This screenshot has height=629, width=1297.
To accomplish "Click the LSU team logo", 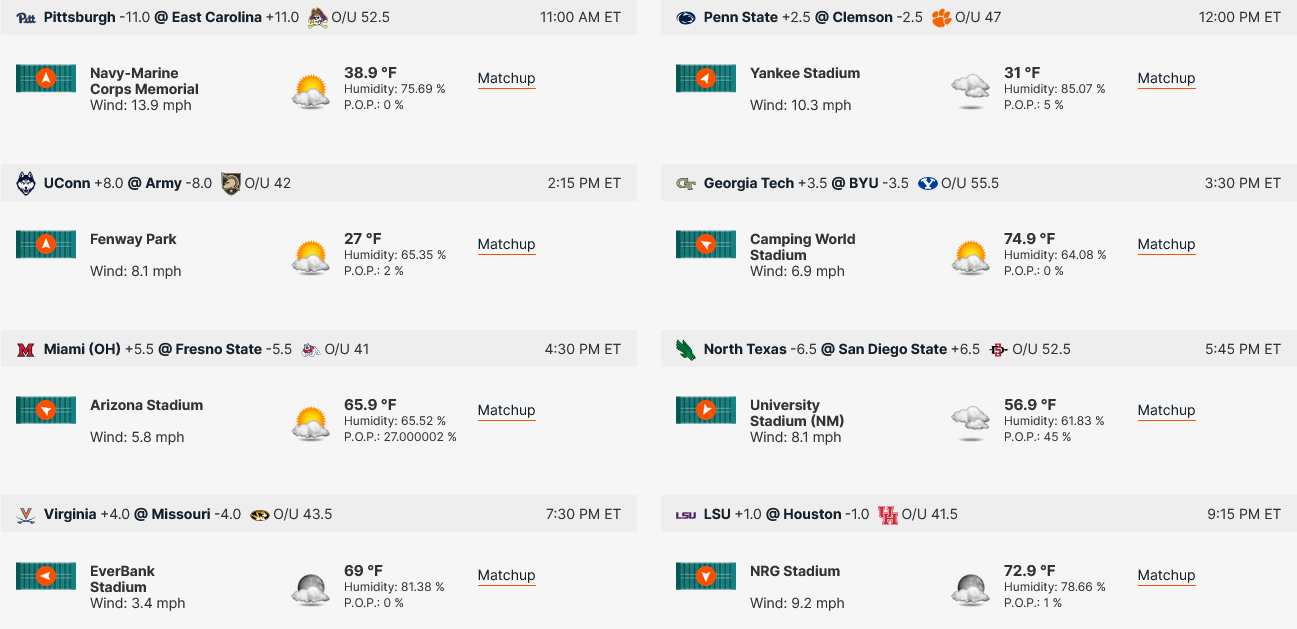I will click(x=686, y=515).
